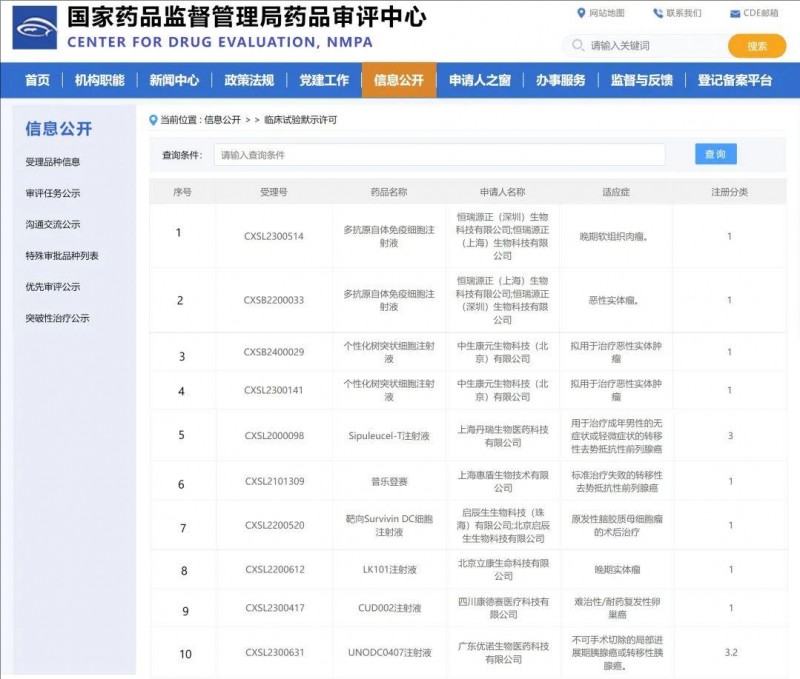Open the 监督与反馈 nav tab

click(x=641, y=80)
